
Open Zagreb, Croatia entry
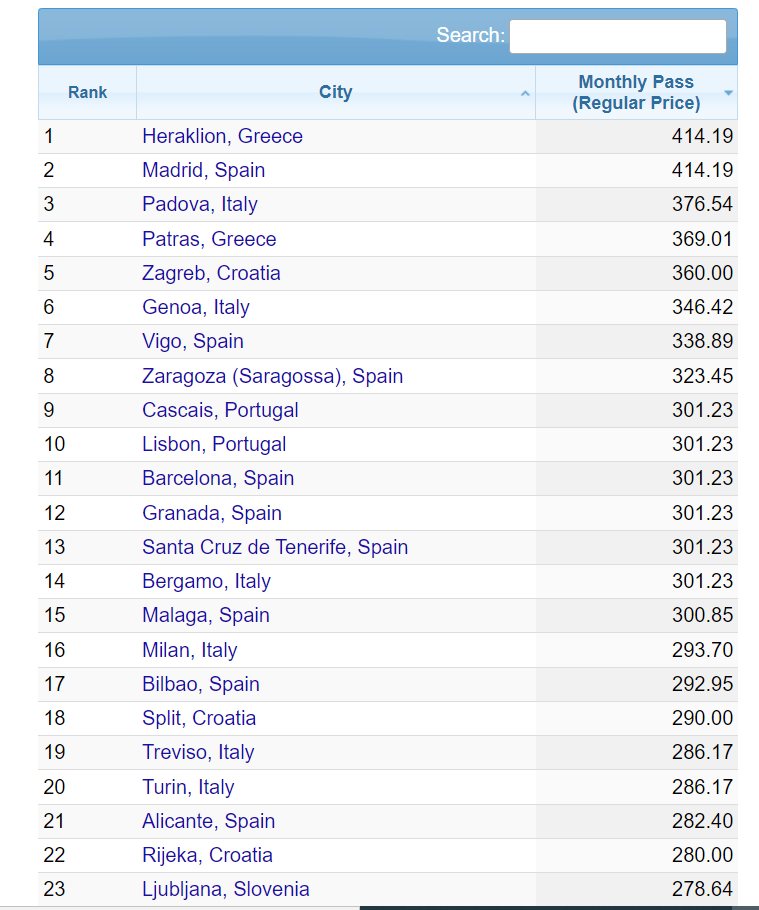pos(211,273)
